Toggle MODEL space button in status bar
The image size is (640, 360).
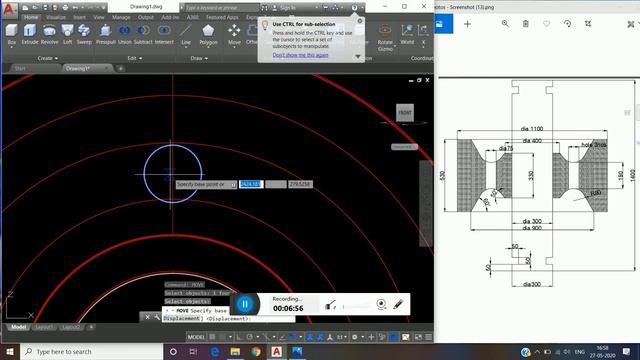tap(196, 337)
